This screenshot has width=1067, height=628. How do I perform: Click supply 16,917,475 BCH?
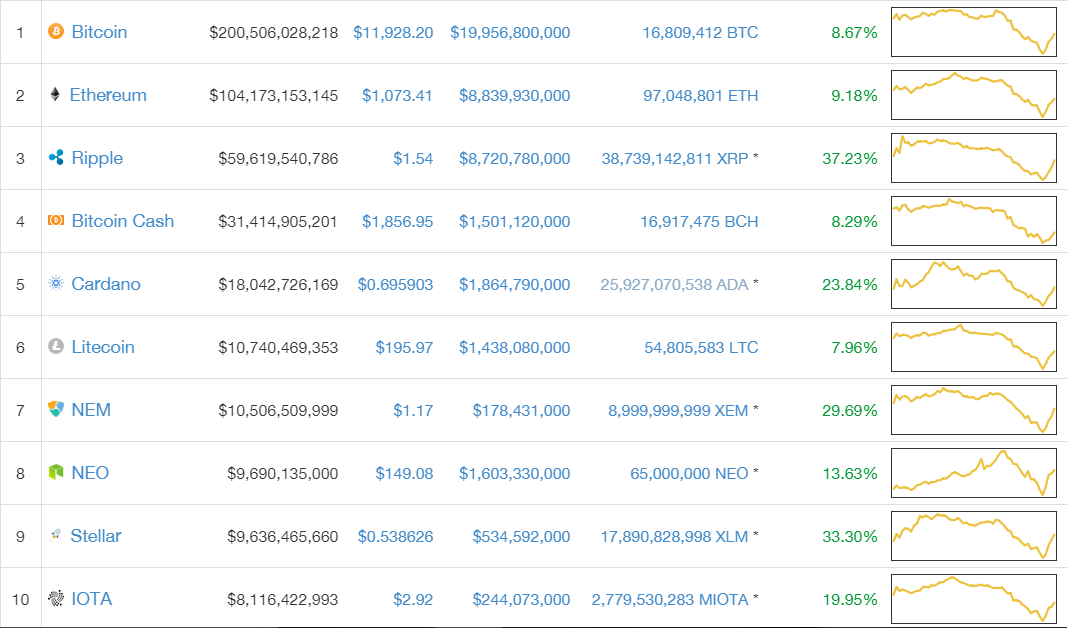(x=699, y=222)
